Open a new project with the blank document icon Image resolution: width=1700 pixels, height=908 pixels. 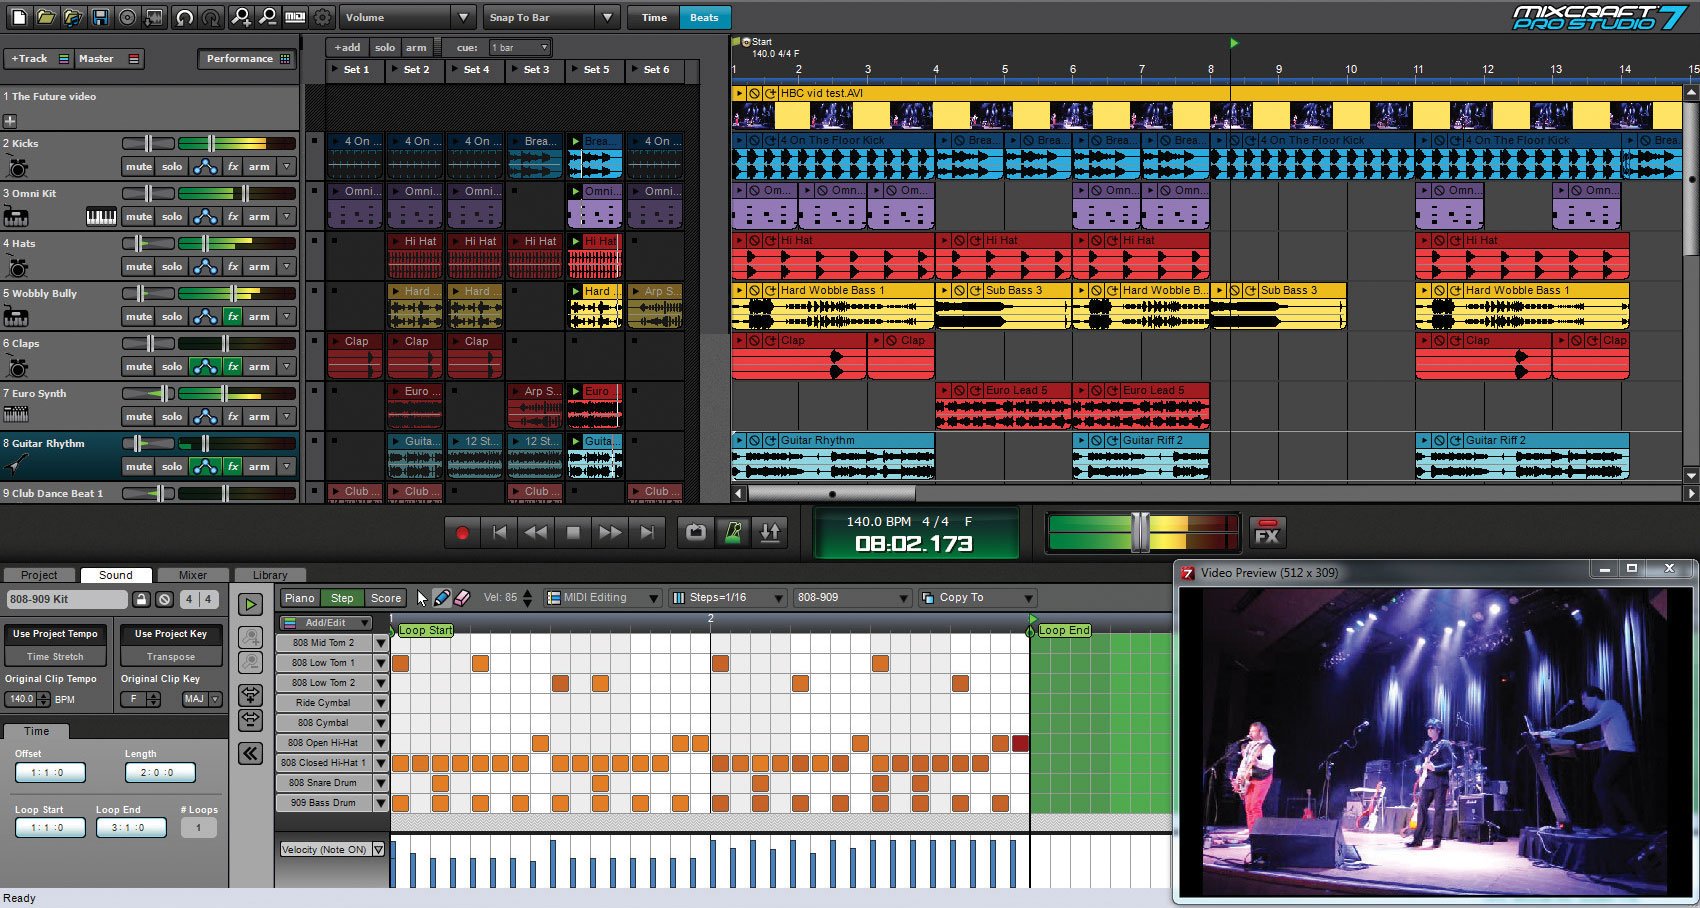pyautogui.click(x=18, y=17)
